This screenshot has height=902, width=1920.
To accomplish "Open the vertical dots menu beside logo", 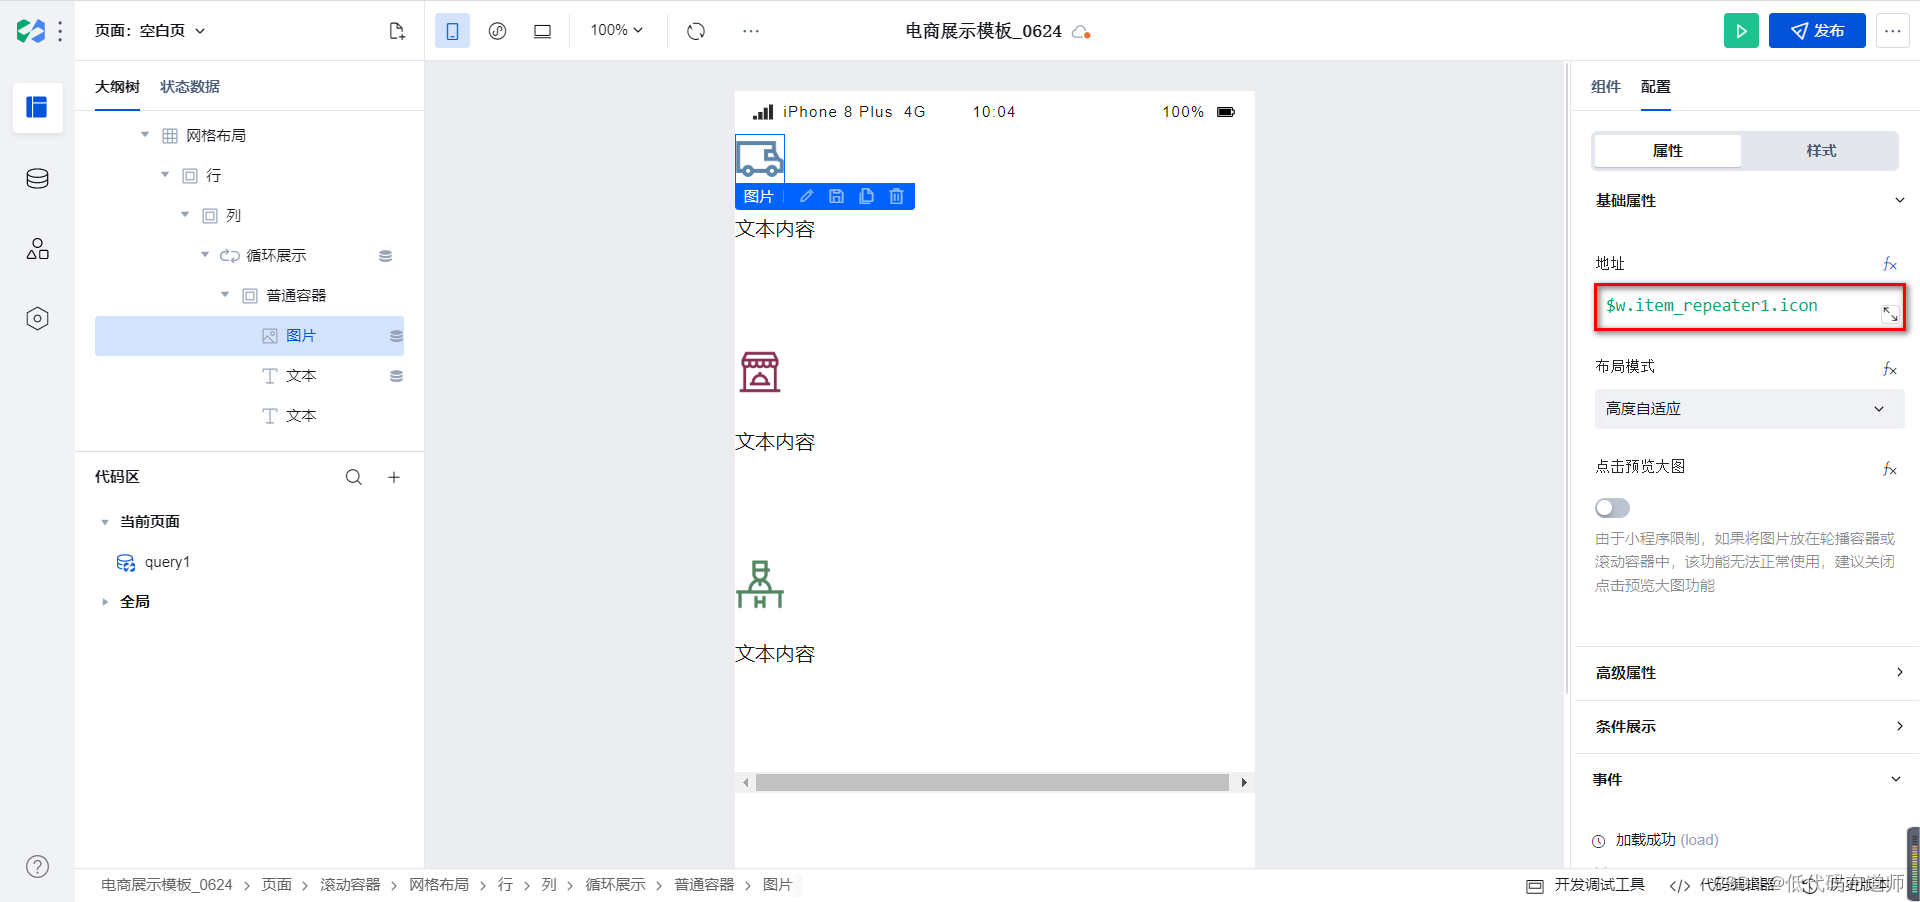I will [61, 31].
